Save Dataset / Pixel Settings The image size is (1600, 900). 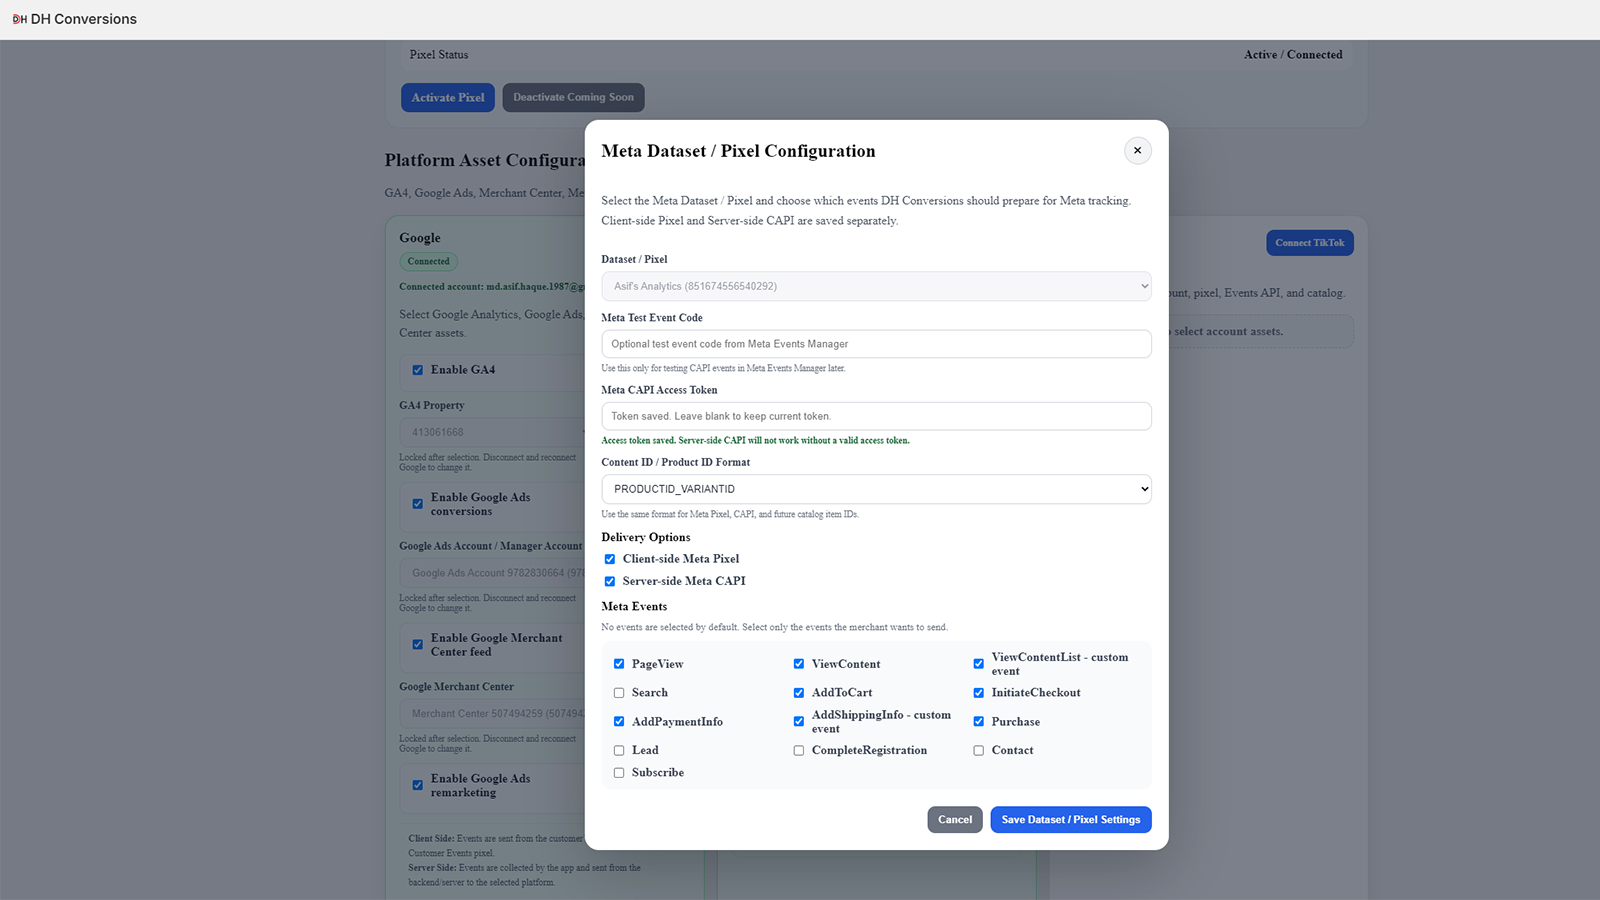1071,820
